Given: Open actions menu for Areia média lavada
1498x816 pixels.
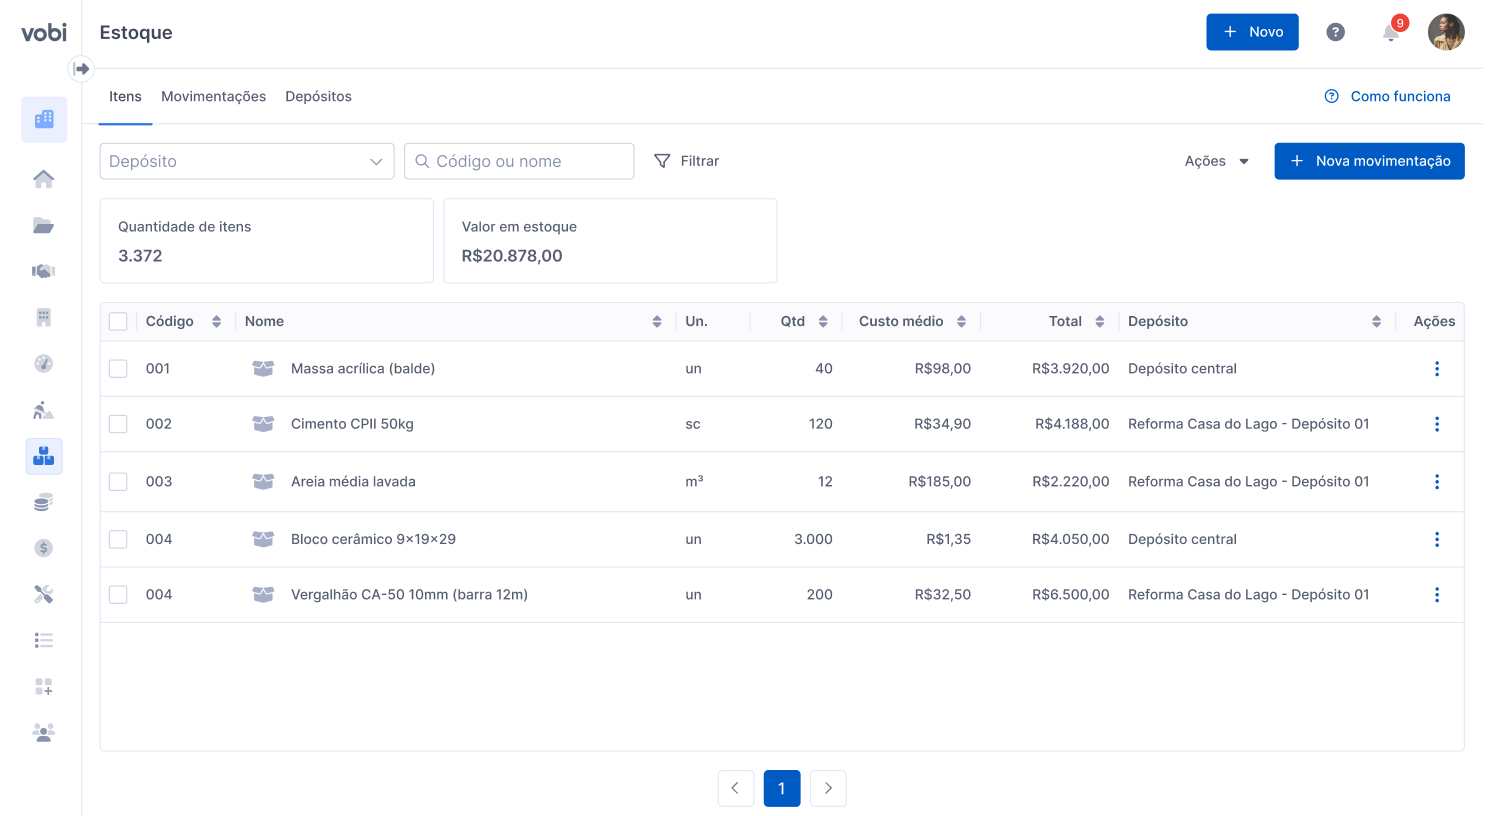Looking at the screenshot, I should [1436, 482].
